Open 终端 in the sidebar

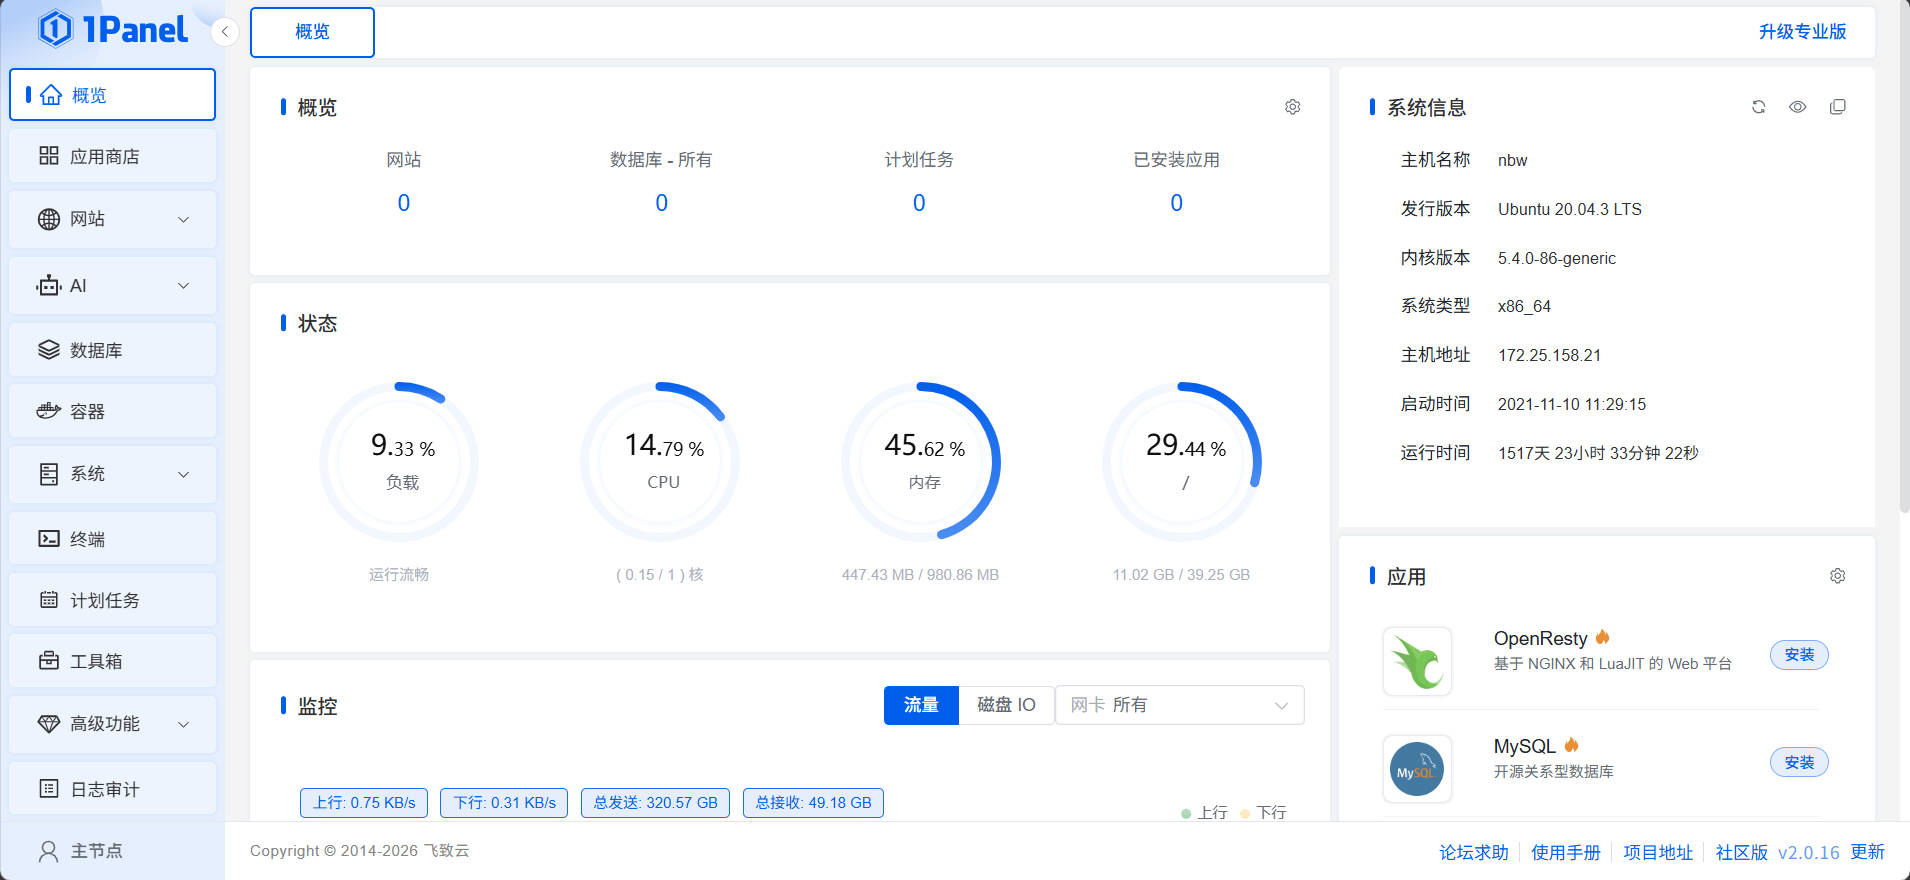point(112,539)
